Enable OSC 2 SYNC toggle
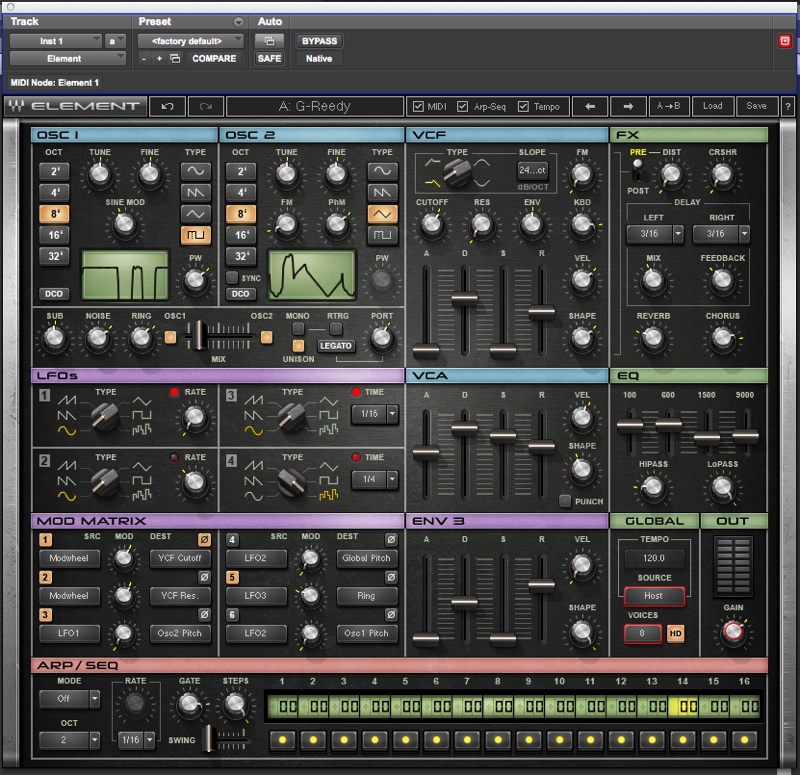The height and width of the screenshot is (775, 800). (232, 278)
